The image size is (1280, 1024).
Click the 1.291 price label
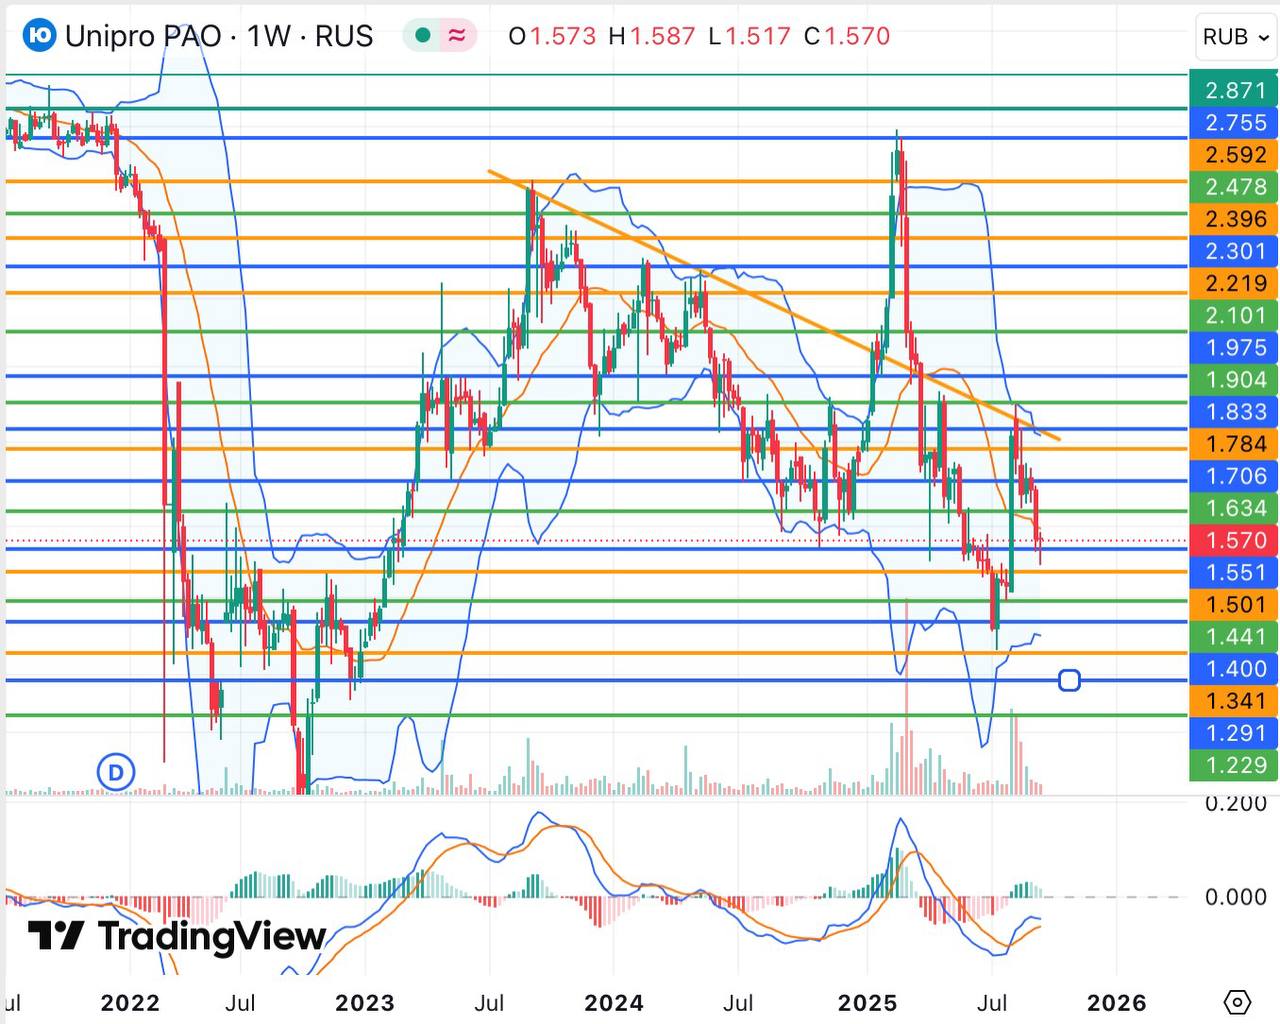1234,732
